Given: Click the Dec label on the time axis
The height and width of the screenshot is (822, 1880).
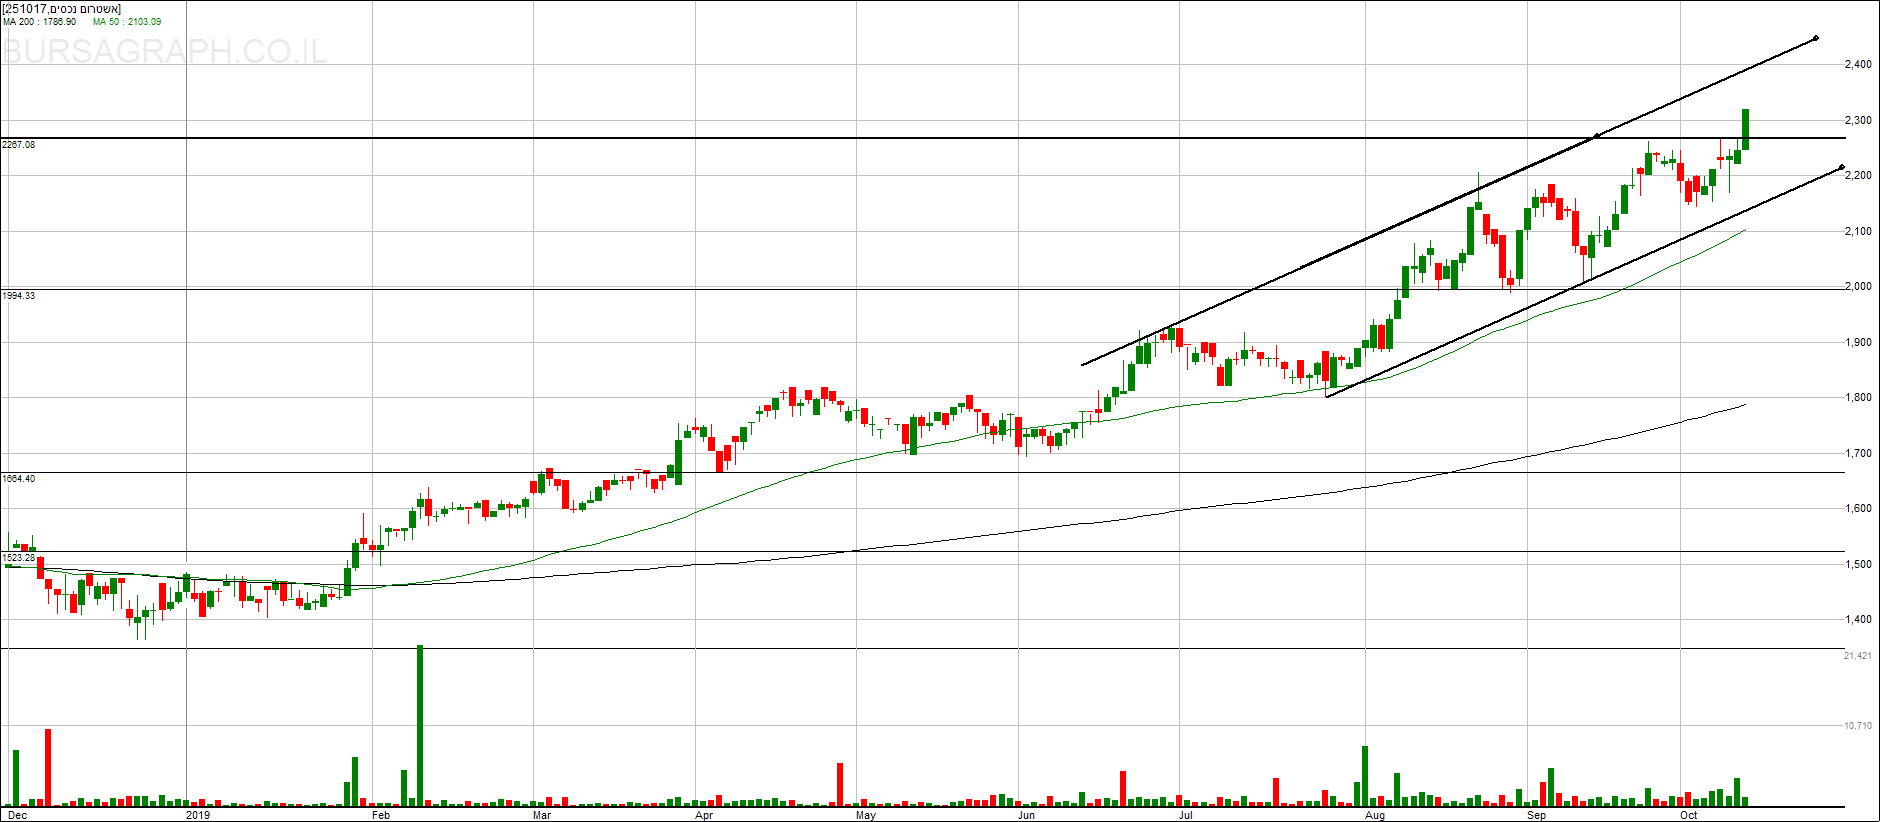Looking at the screenshot, I should (17, 816).
